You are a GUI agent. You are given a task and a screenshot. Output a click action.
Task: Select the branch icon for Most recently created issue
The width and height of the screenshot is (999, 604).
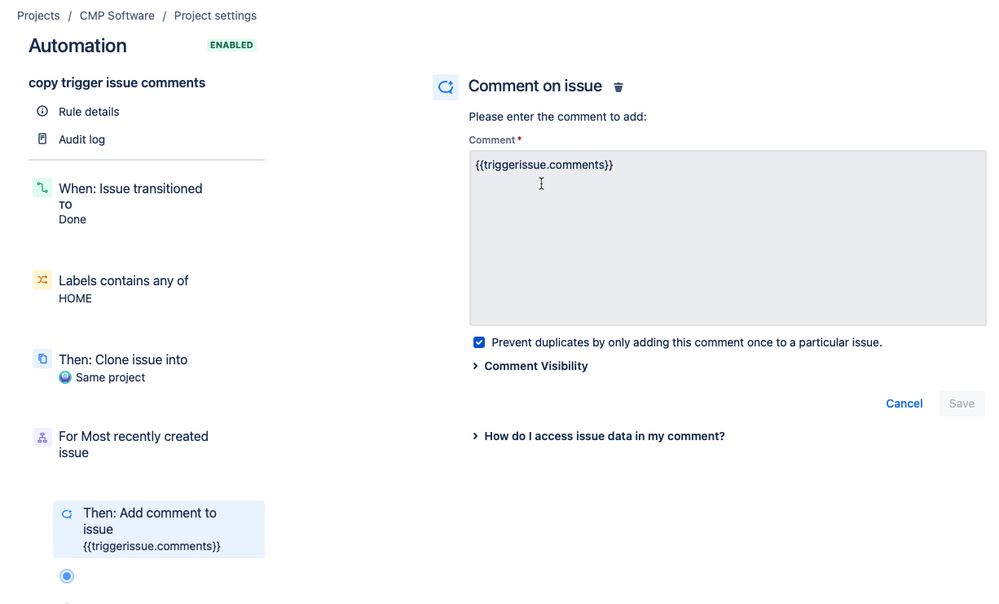42,437
